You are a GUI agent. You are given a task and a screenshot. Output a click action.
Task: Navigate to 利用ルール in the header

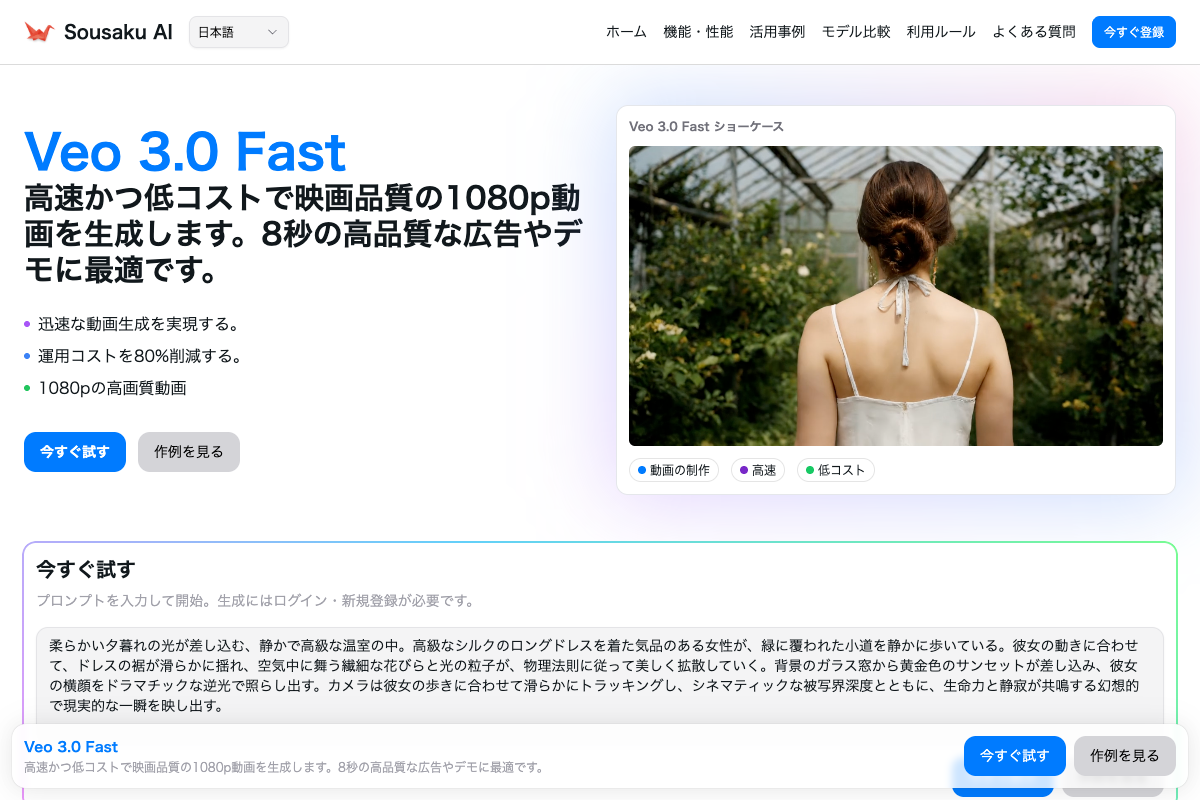pyautogui.click(x=941, y=32)
